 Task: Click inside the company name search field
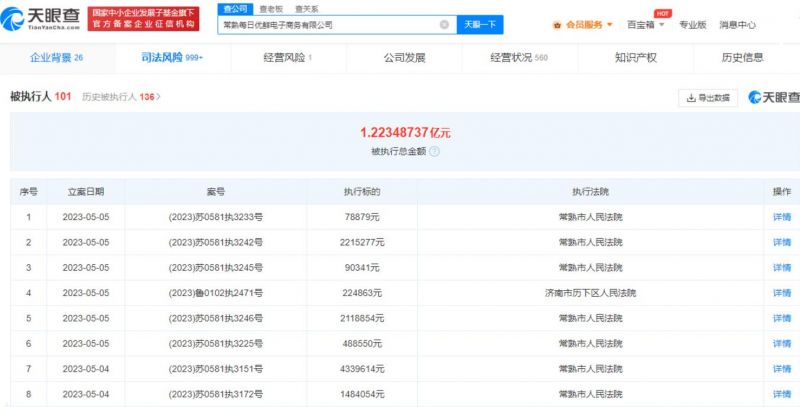point(330,25)
